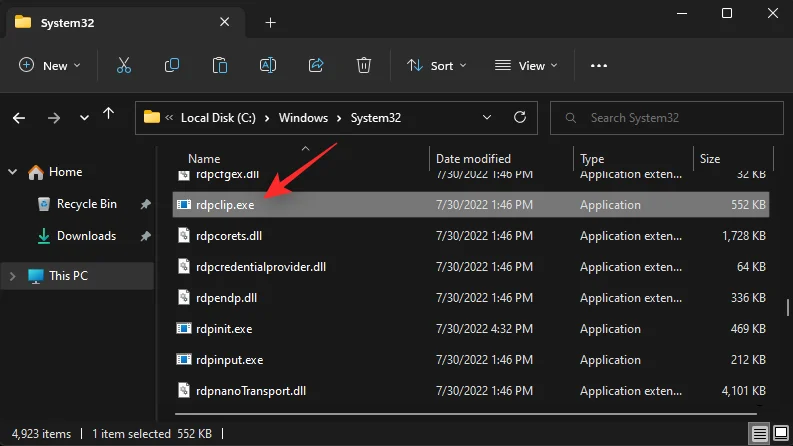
Task: Unpin Recycle Bin using its pin icon
Action: click(x=145, y=204)
